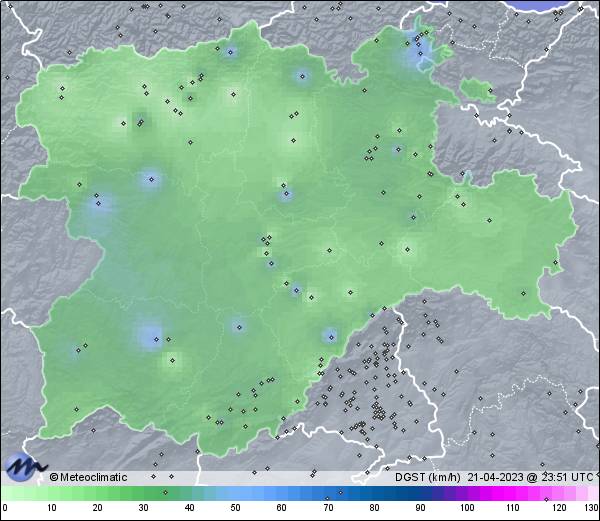Click the scale value 40
This screenshot has width=600, height=521.
pyautogui.click(x=189, y=508)
